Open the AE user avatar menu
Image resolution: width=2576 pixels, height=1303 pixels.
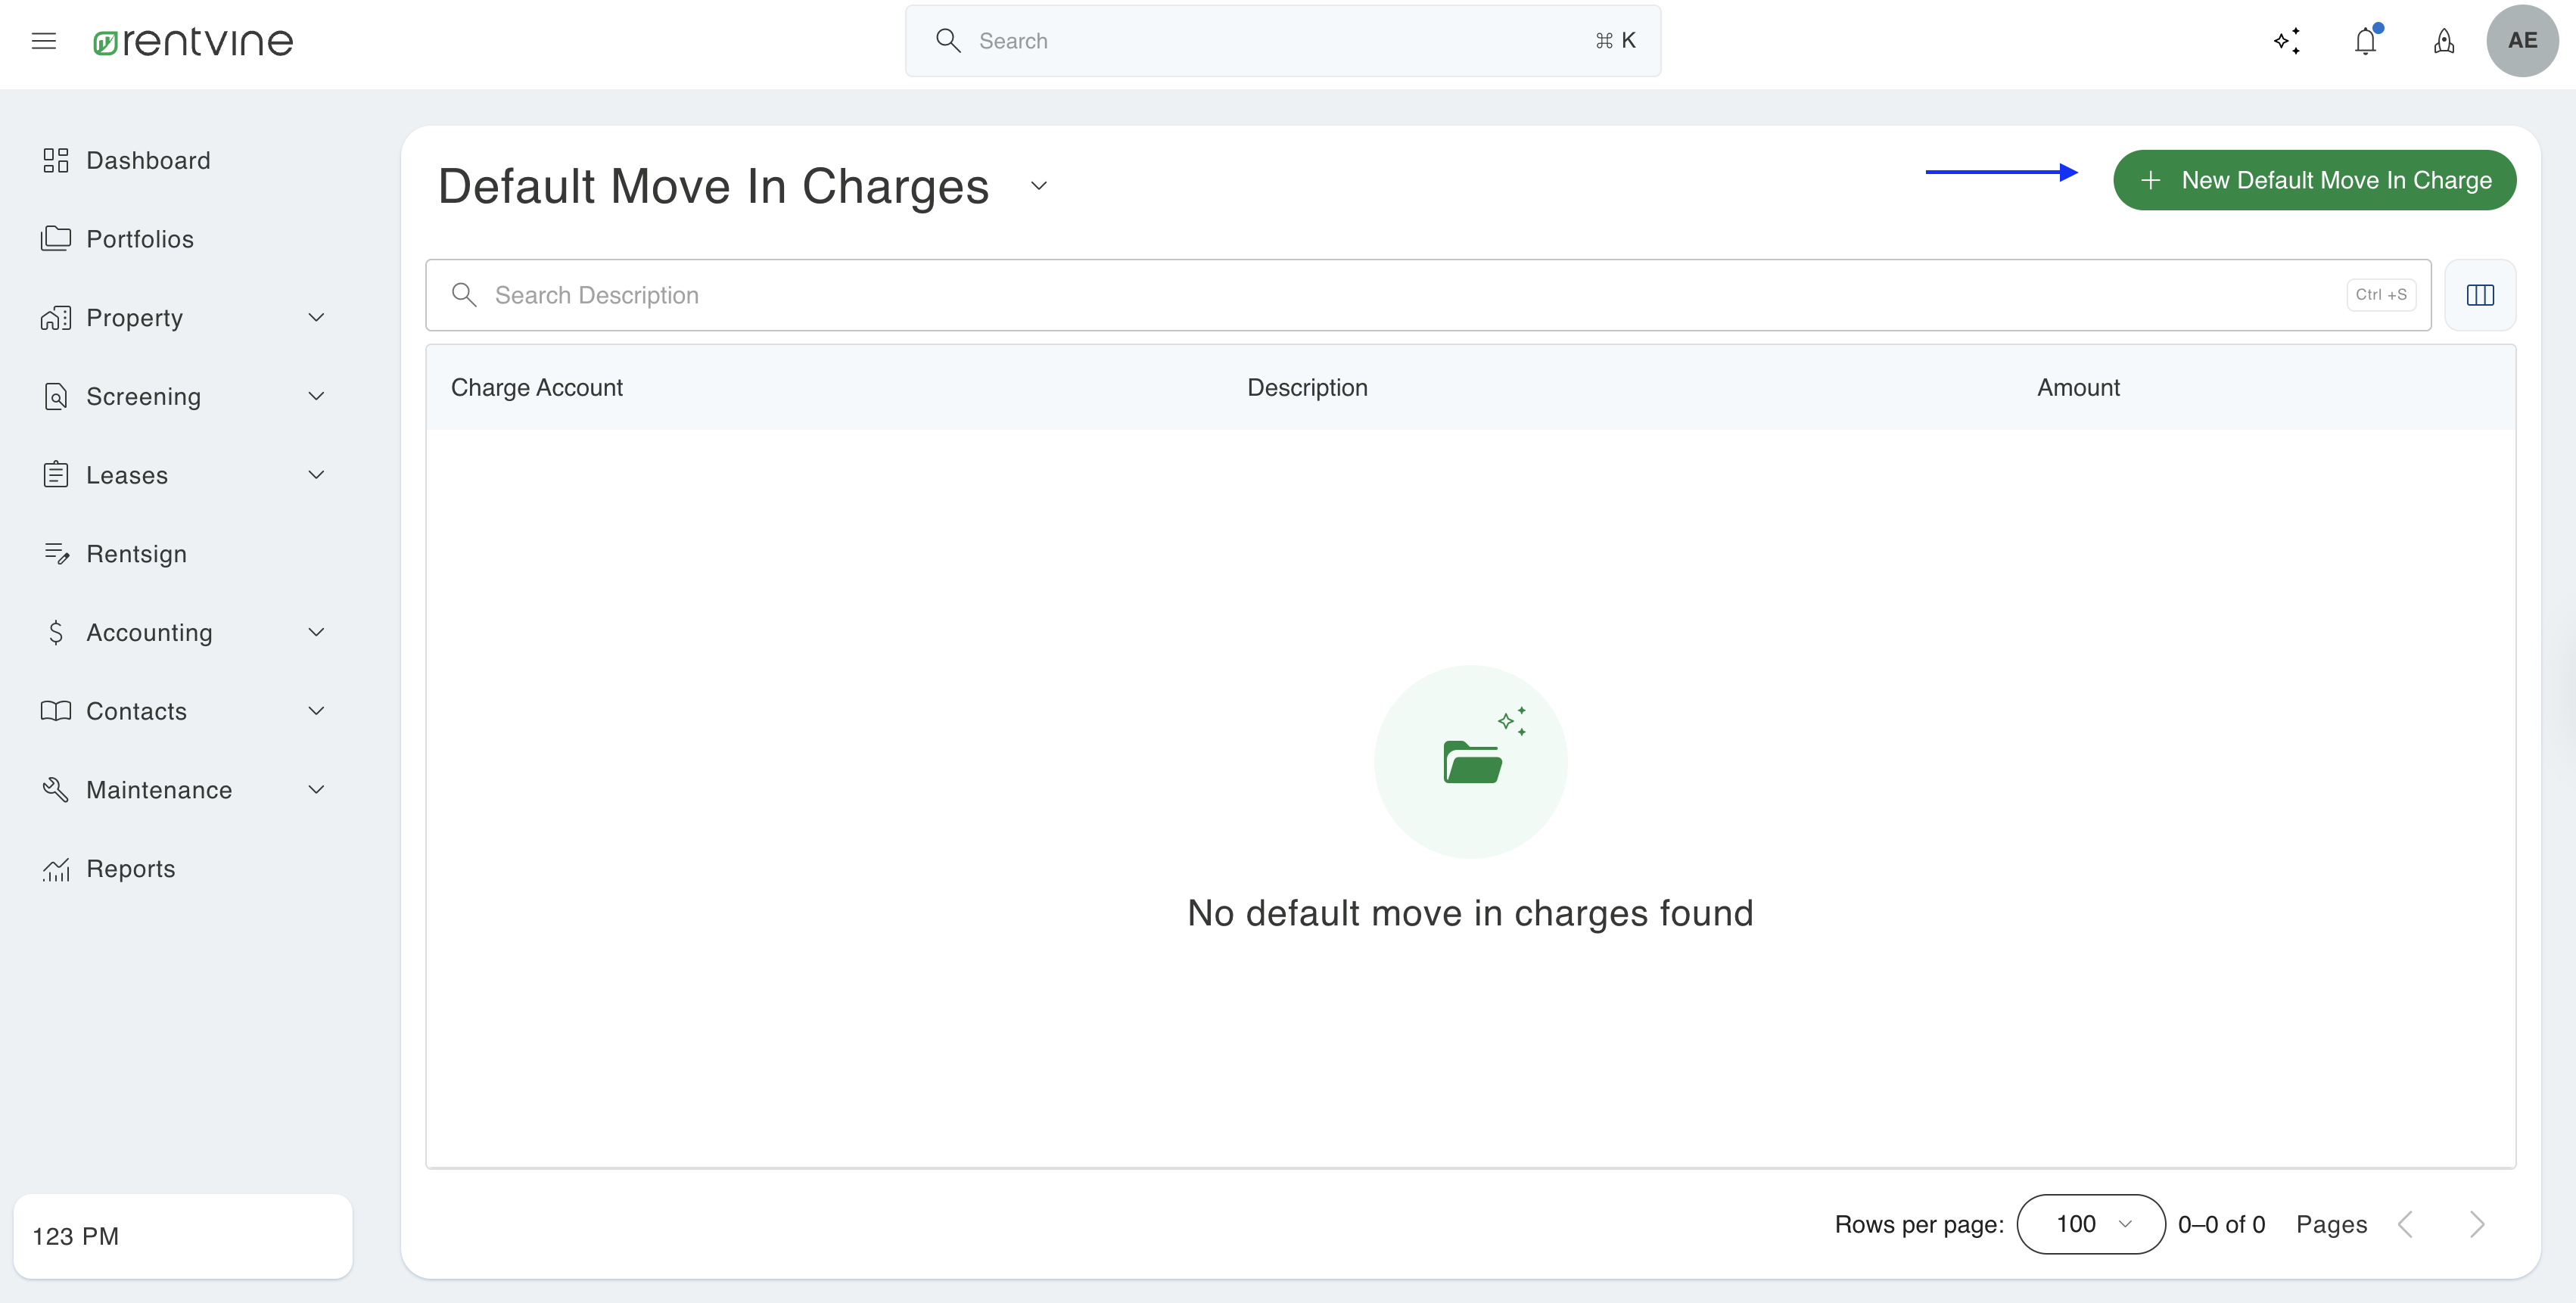pyautogui.click(x=2522, y=41)
